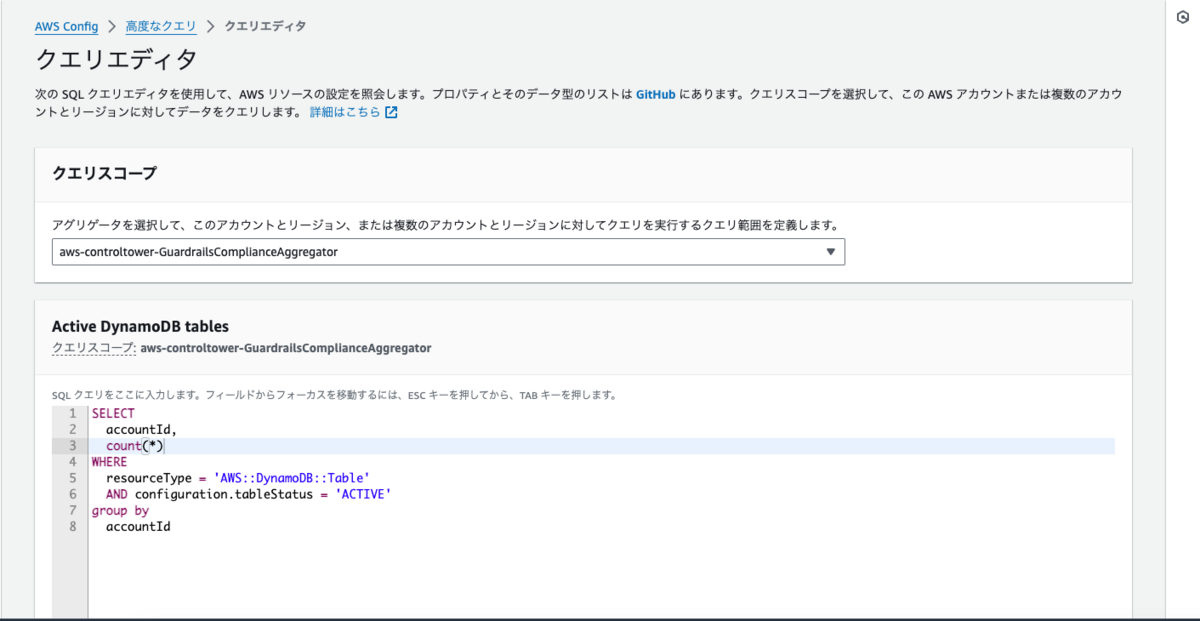Go to 高度なクエリ breadcrumb link

(x=161, y=26)
